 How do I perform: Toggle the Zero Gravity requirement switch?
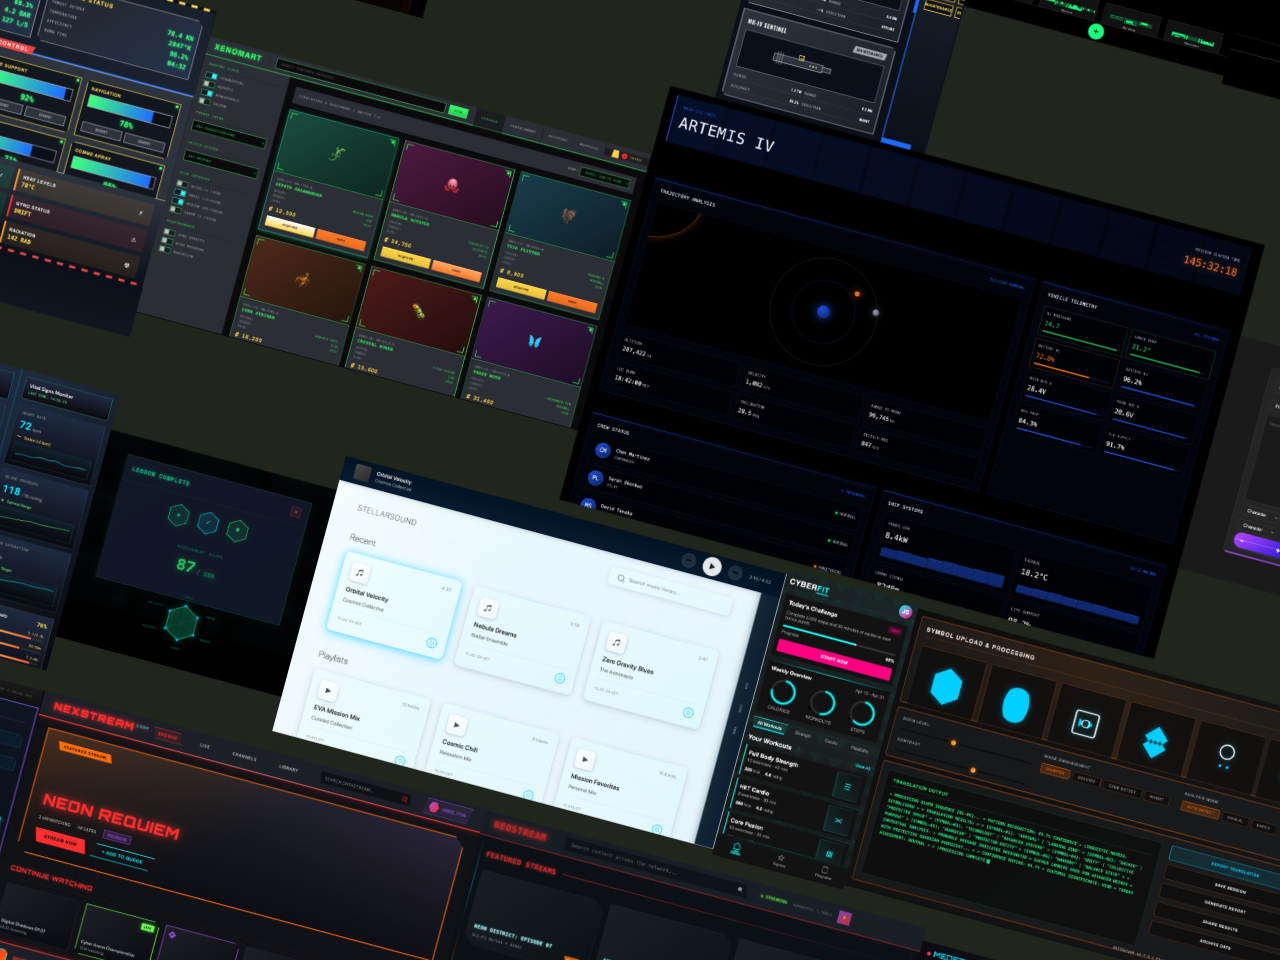[168, 232]
